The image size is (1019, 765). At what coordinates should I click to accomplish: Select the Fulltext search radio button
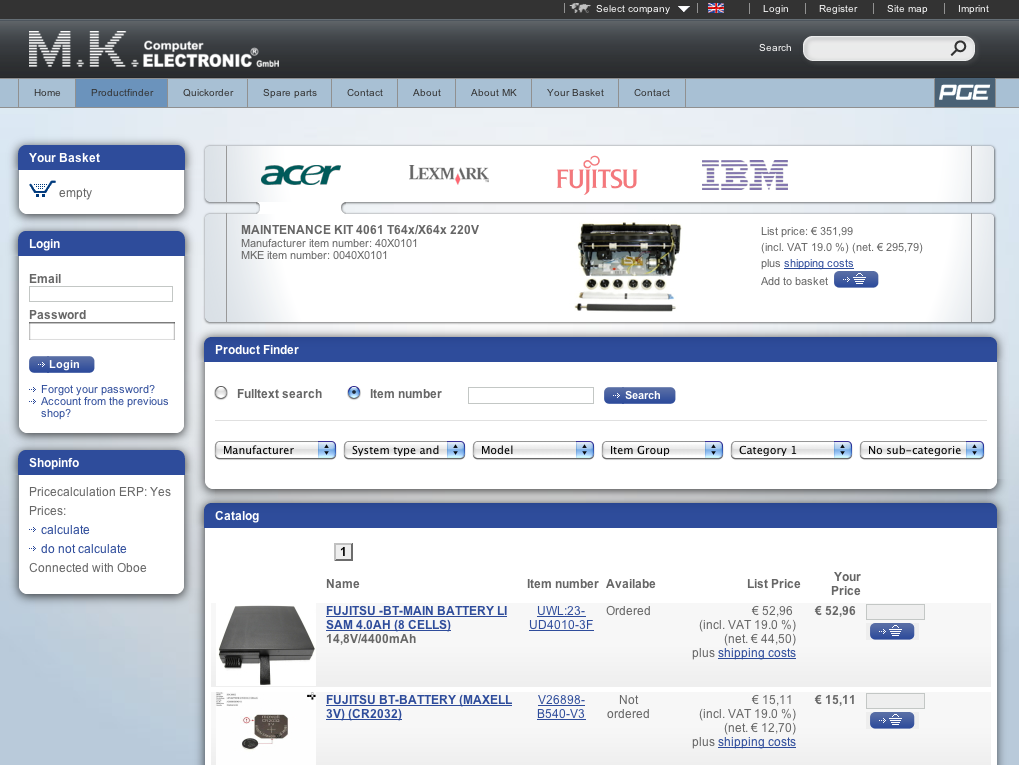[221, 392]
